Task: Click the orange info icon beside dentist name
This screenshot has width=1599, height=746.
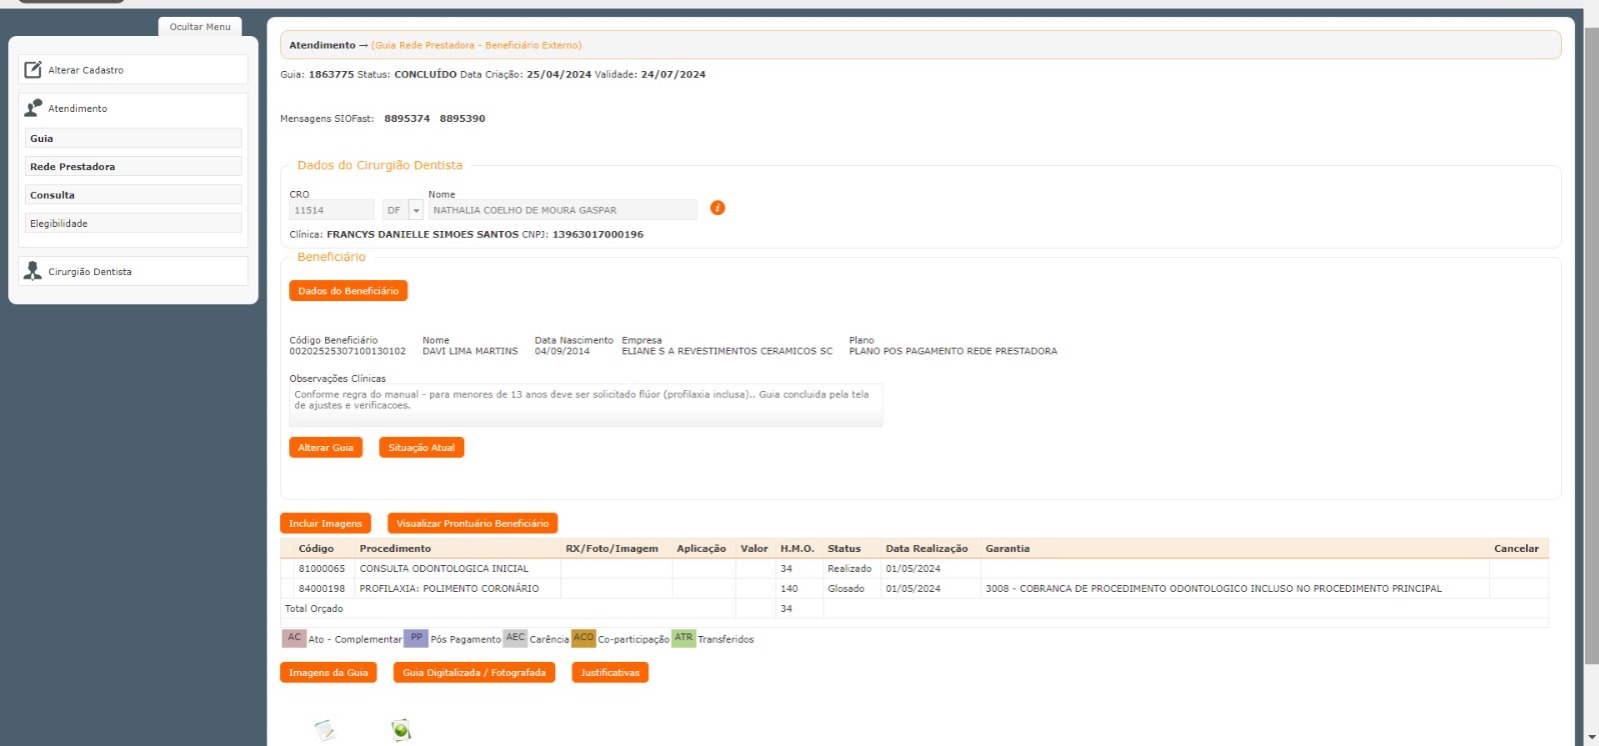Action: 717,208
